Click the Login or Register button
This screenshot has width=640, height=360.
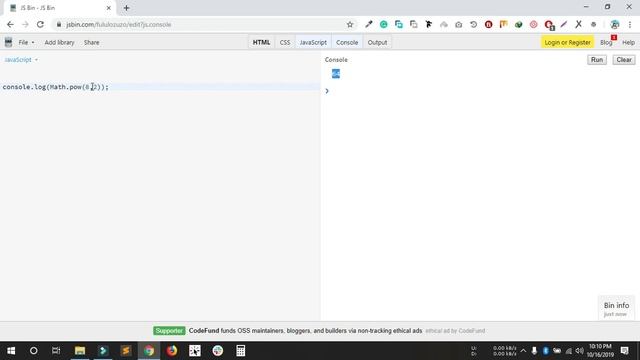pos(567,42)
